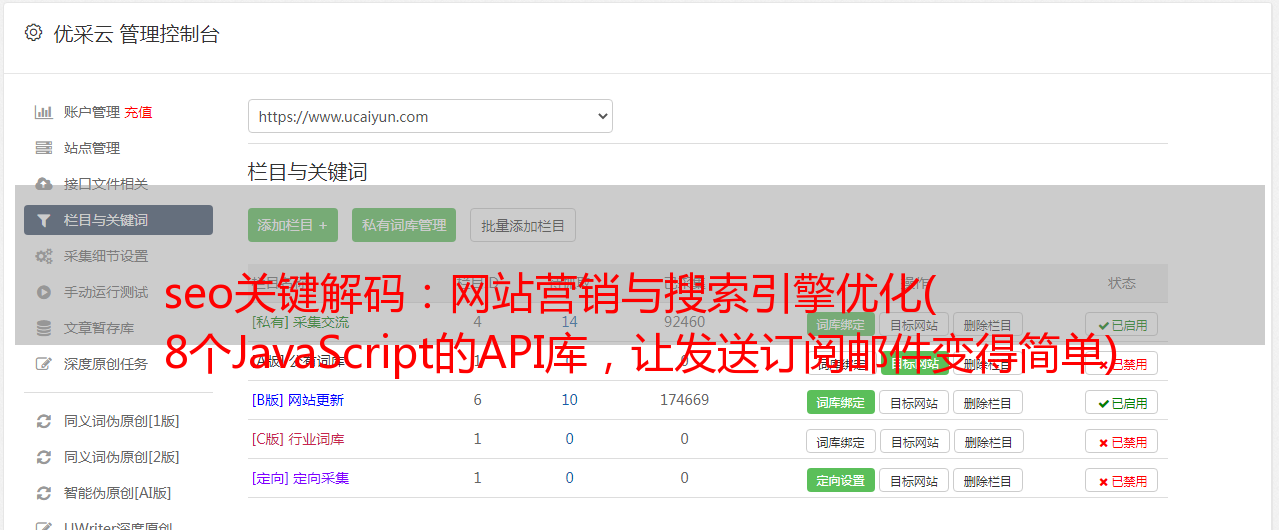
Task: Click 删除栏目 for 定向采集 row
Action: click(x=988, y=481)
